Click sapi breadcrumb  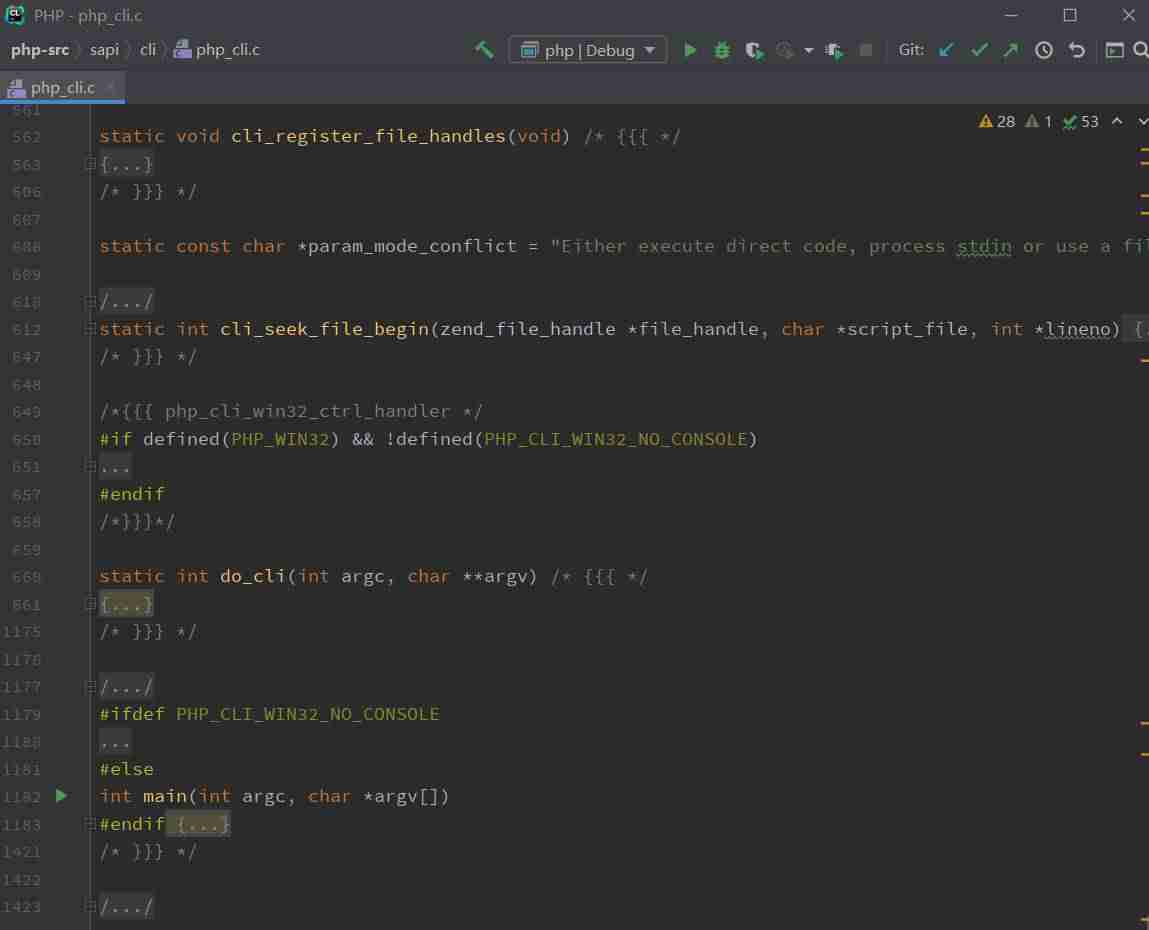click(104, 50)
